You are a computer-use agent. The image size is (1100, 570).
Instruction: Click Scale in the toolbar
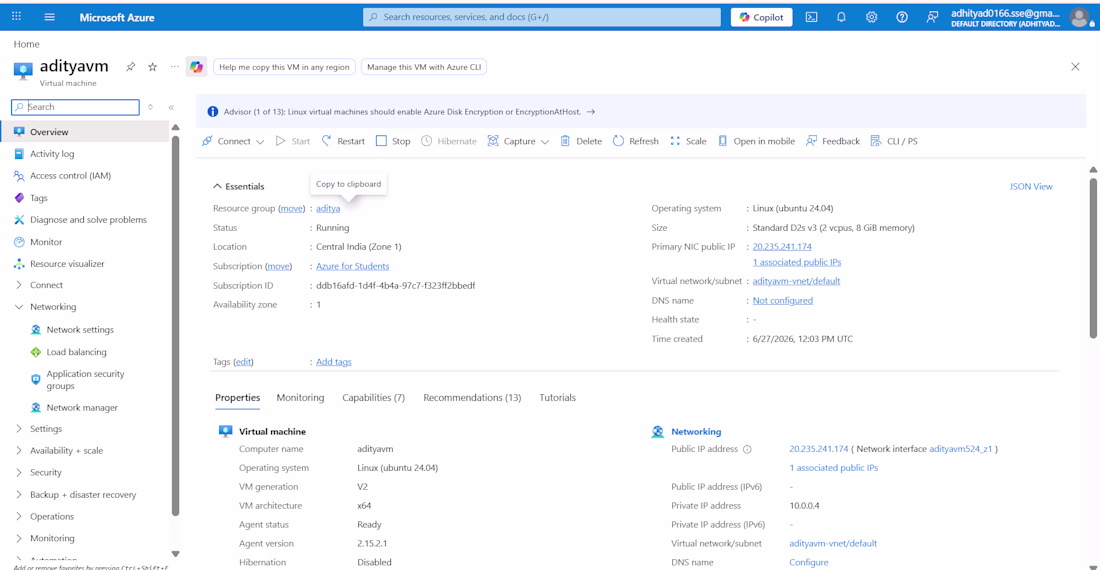[x=688, y=141]
